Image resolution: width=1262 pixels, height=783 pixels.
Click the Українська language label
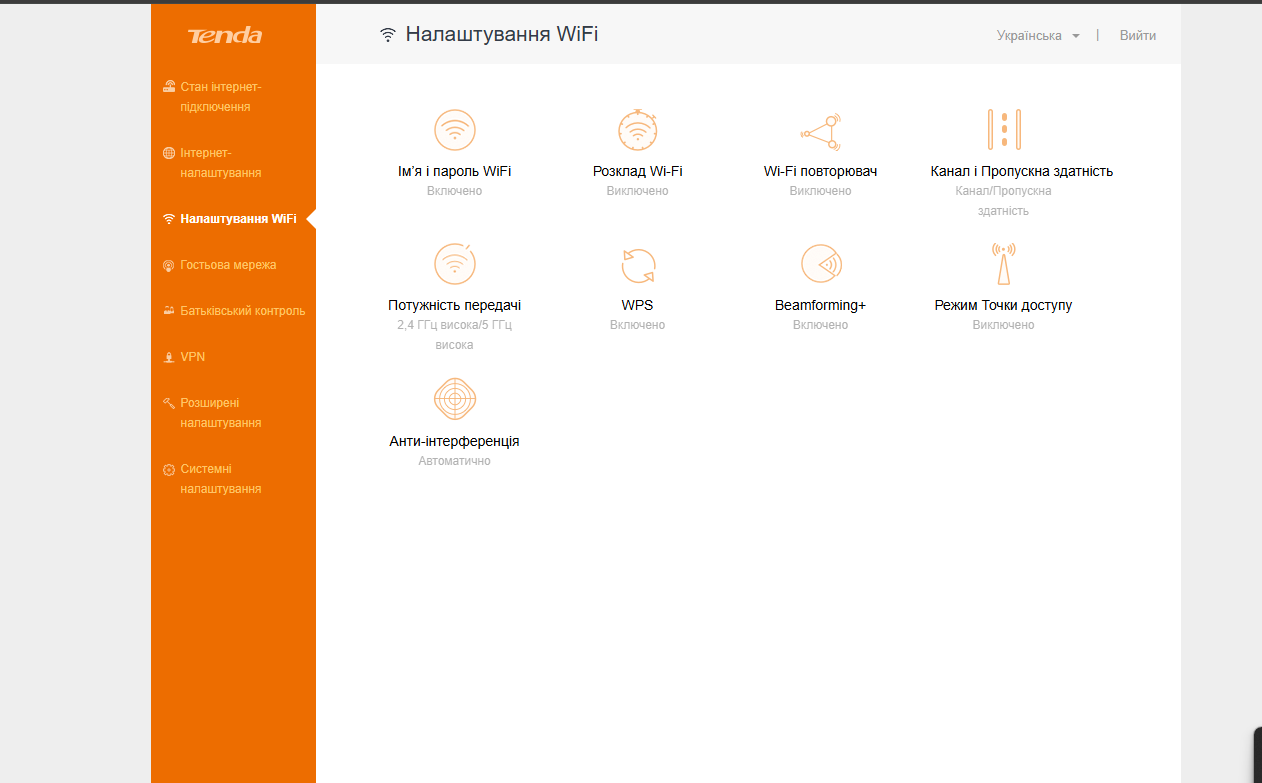(1029, 35)
